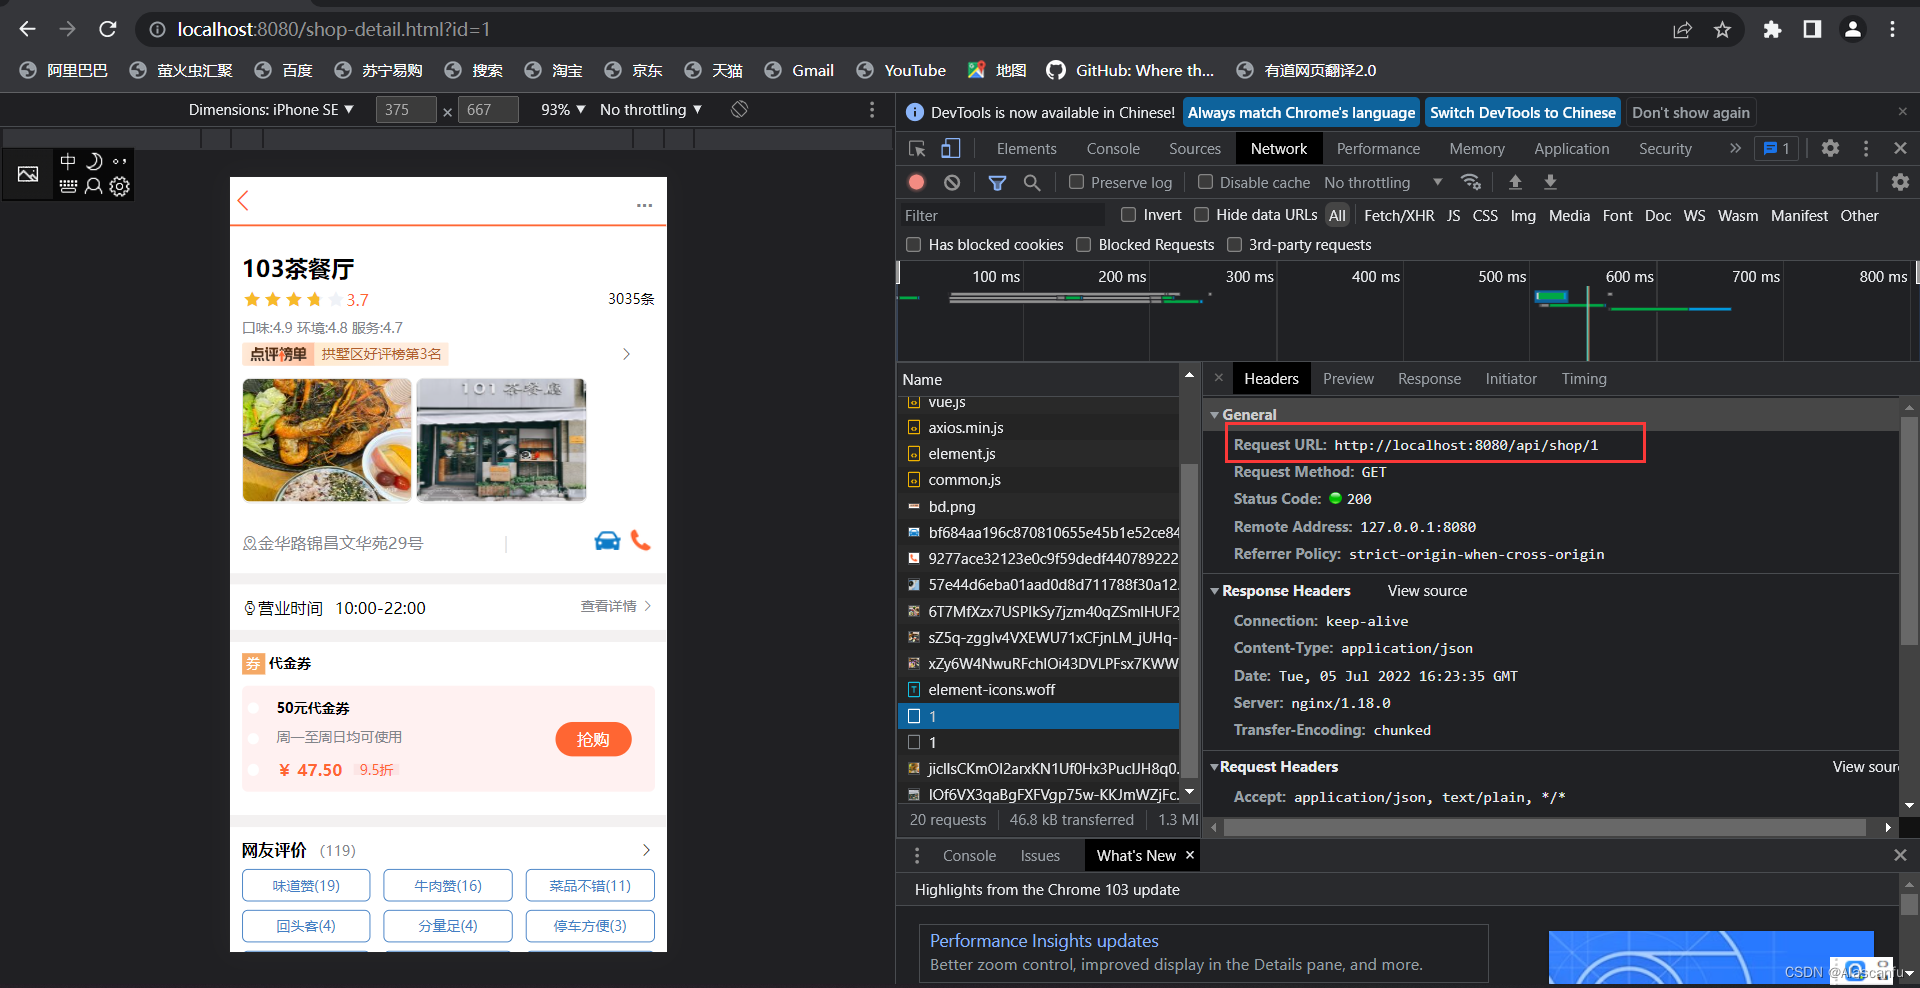Tap 查看详情 link for business hours
Viewport: 1920px width, 988px height.
click(x=616, y=606)
